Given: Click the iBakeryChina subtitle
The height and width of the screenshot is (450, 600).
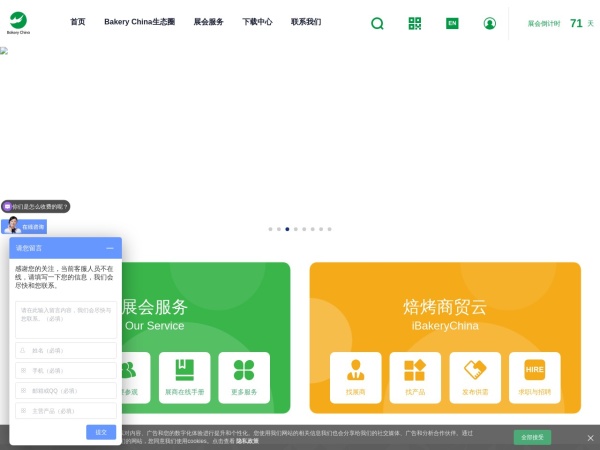Looking at the screenshot, I should tap(445, 326).
